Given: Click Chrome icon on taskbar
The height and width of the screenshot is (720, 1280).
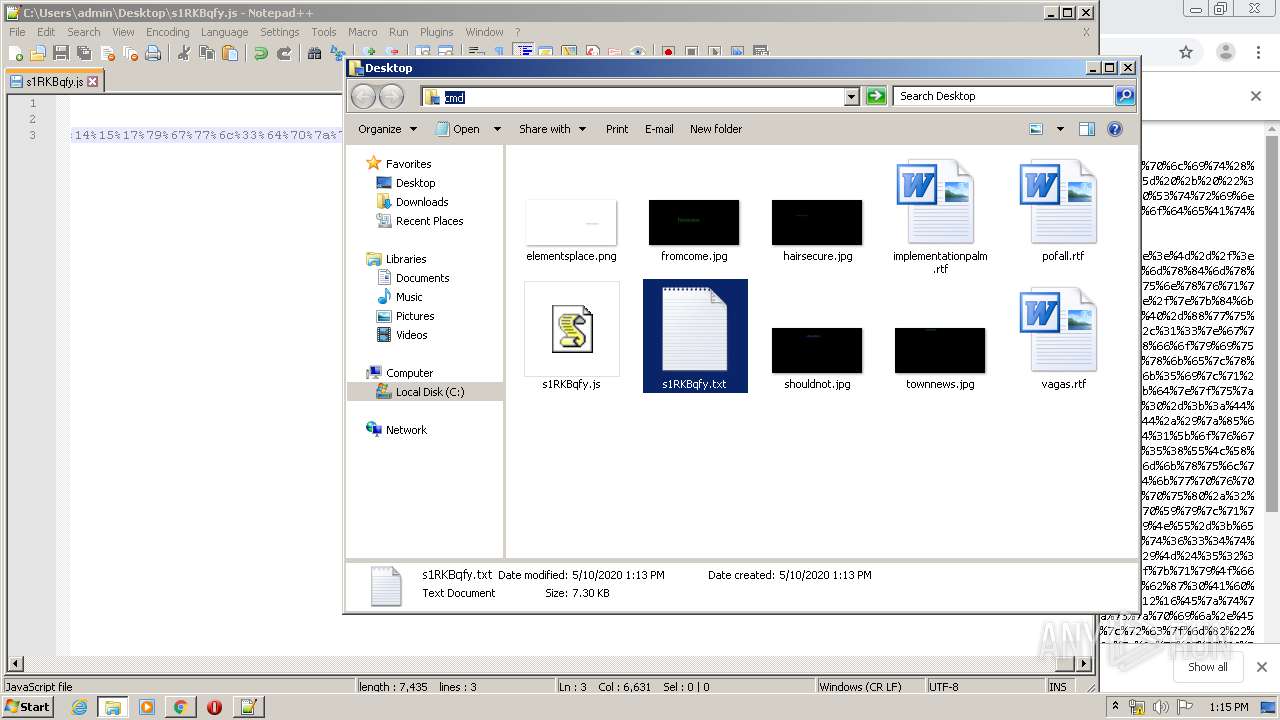Looking at the screenshot, I should [x=180, y=707].
